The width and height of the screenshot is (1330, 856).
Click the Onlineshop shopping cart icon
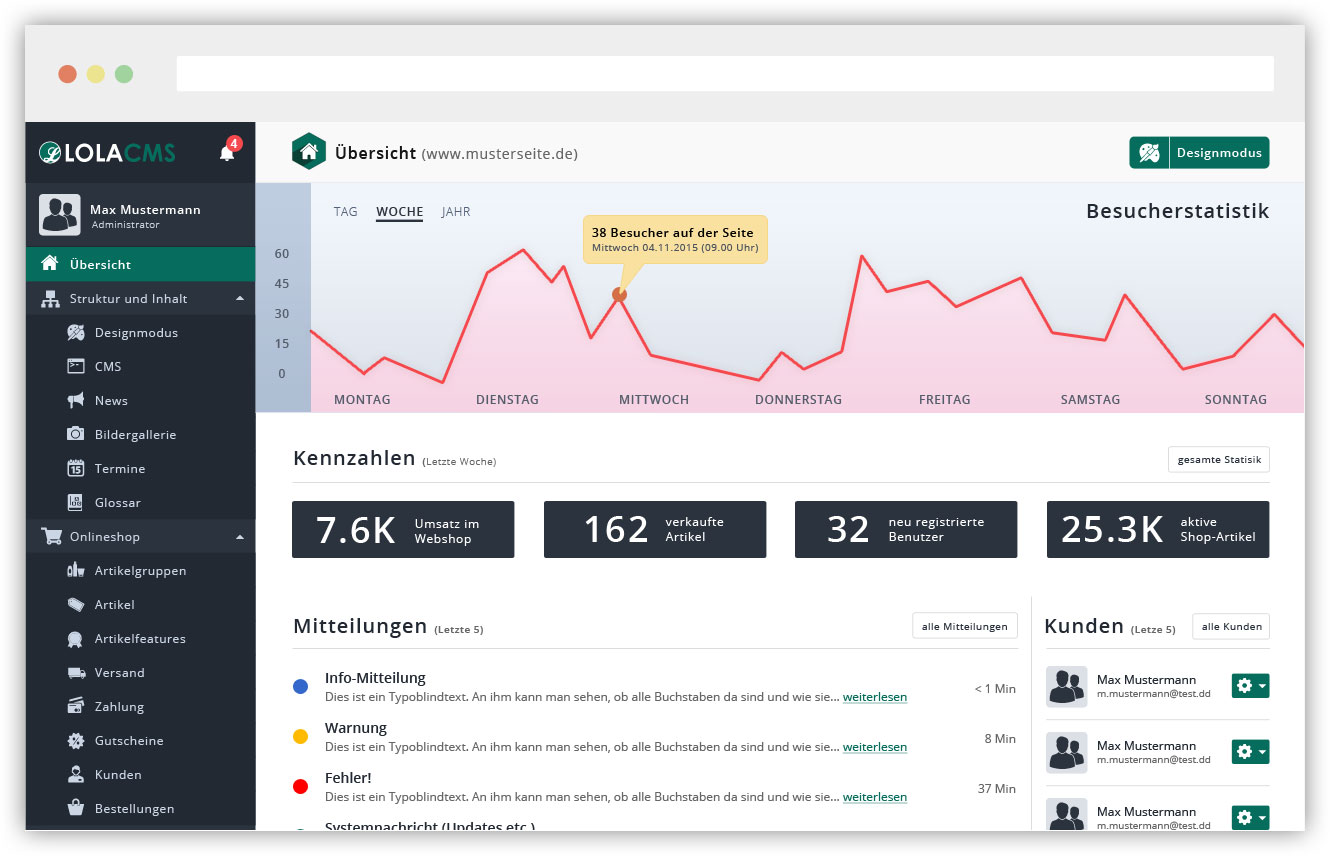[50, 536]
